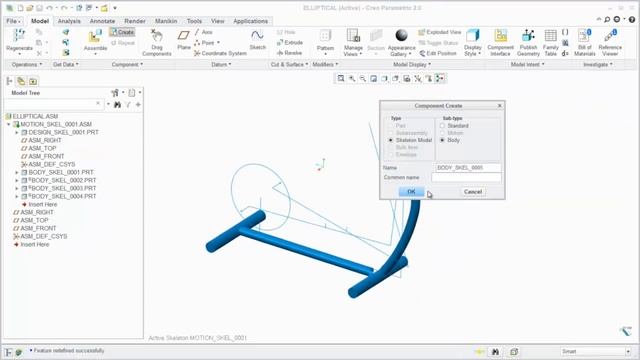
Task: Open the Operations group dropdown
Action: (x=27, y=64)
